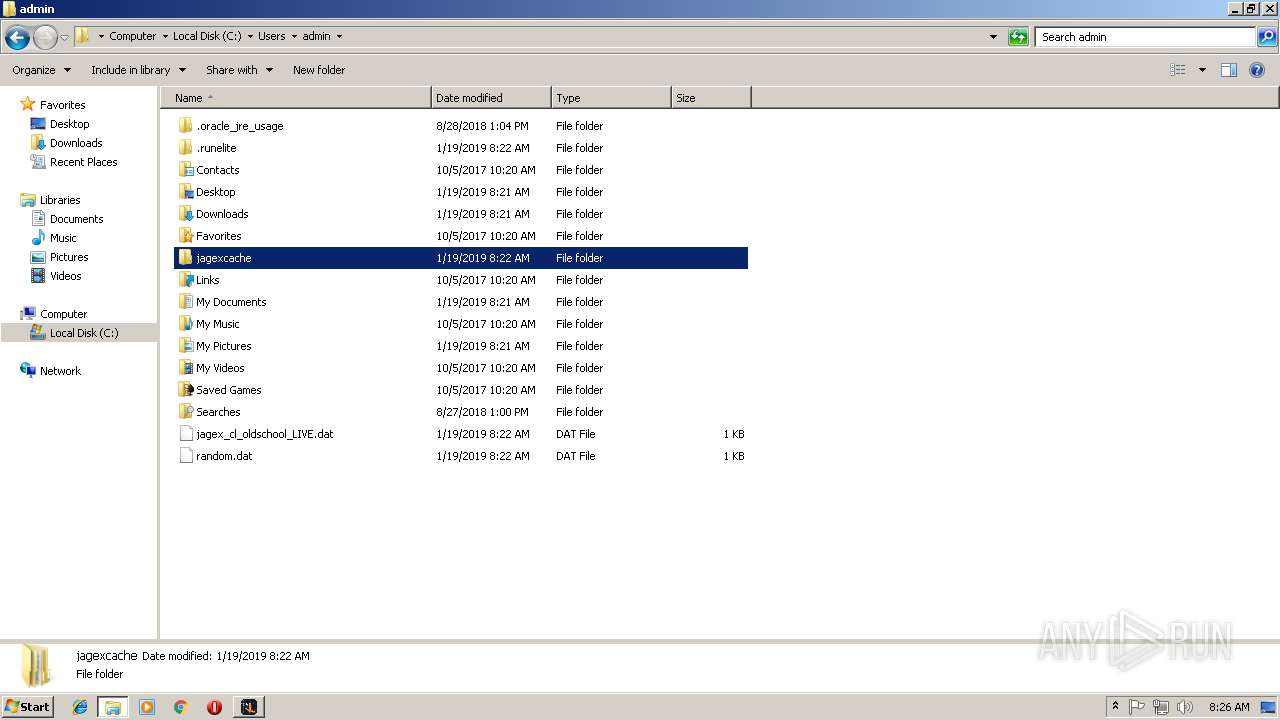Open Recent Places in navigation pane
This screenshot has width=1280, height=720.
point(83,162)
